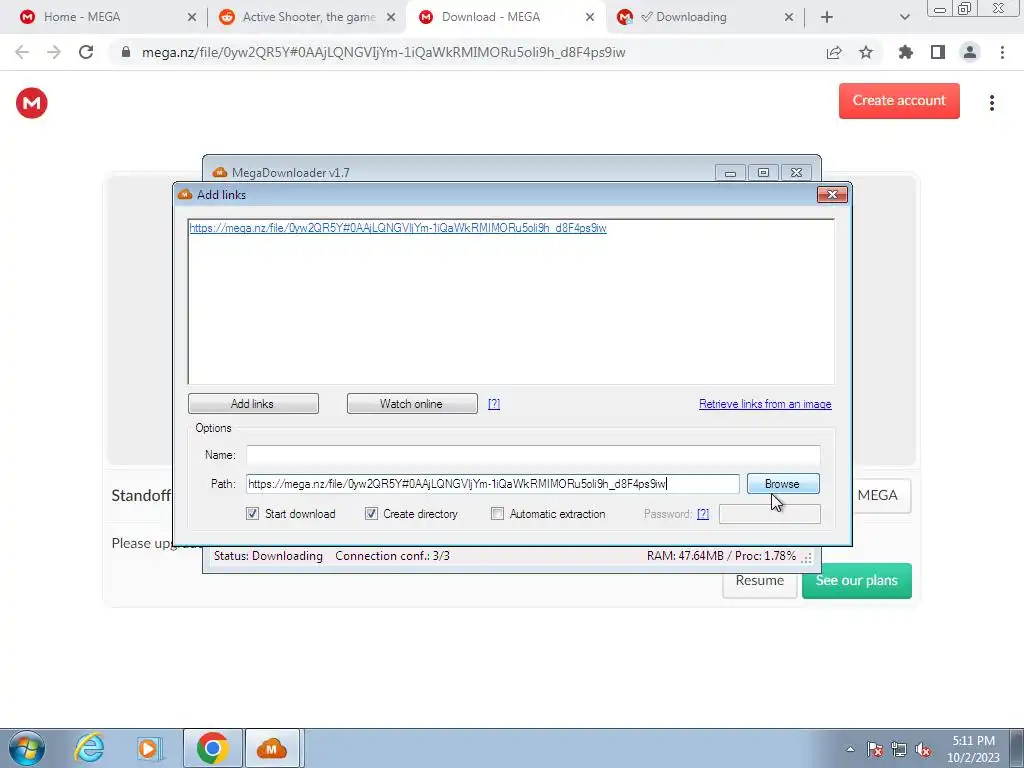Image resolution: width=1024 pixels, height=768 pixels.
Task: Bookmark this page with the star icon
Action: [x=866, y=52]
